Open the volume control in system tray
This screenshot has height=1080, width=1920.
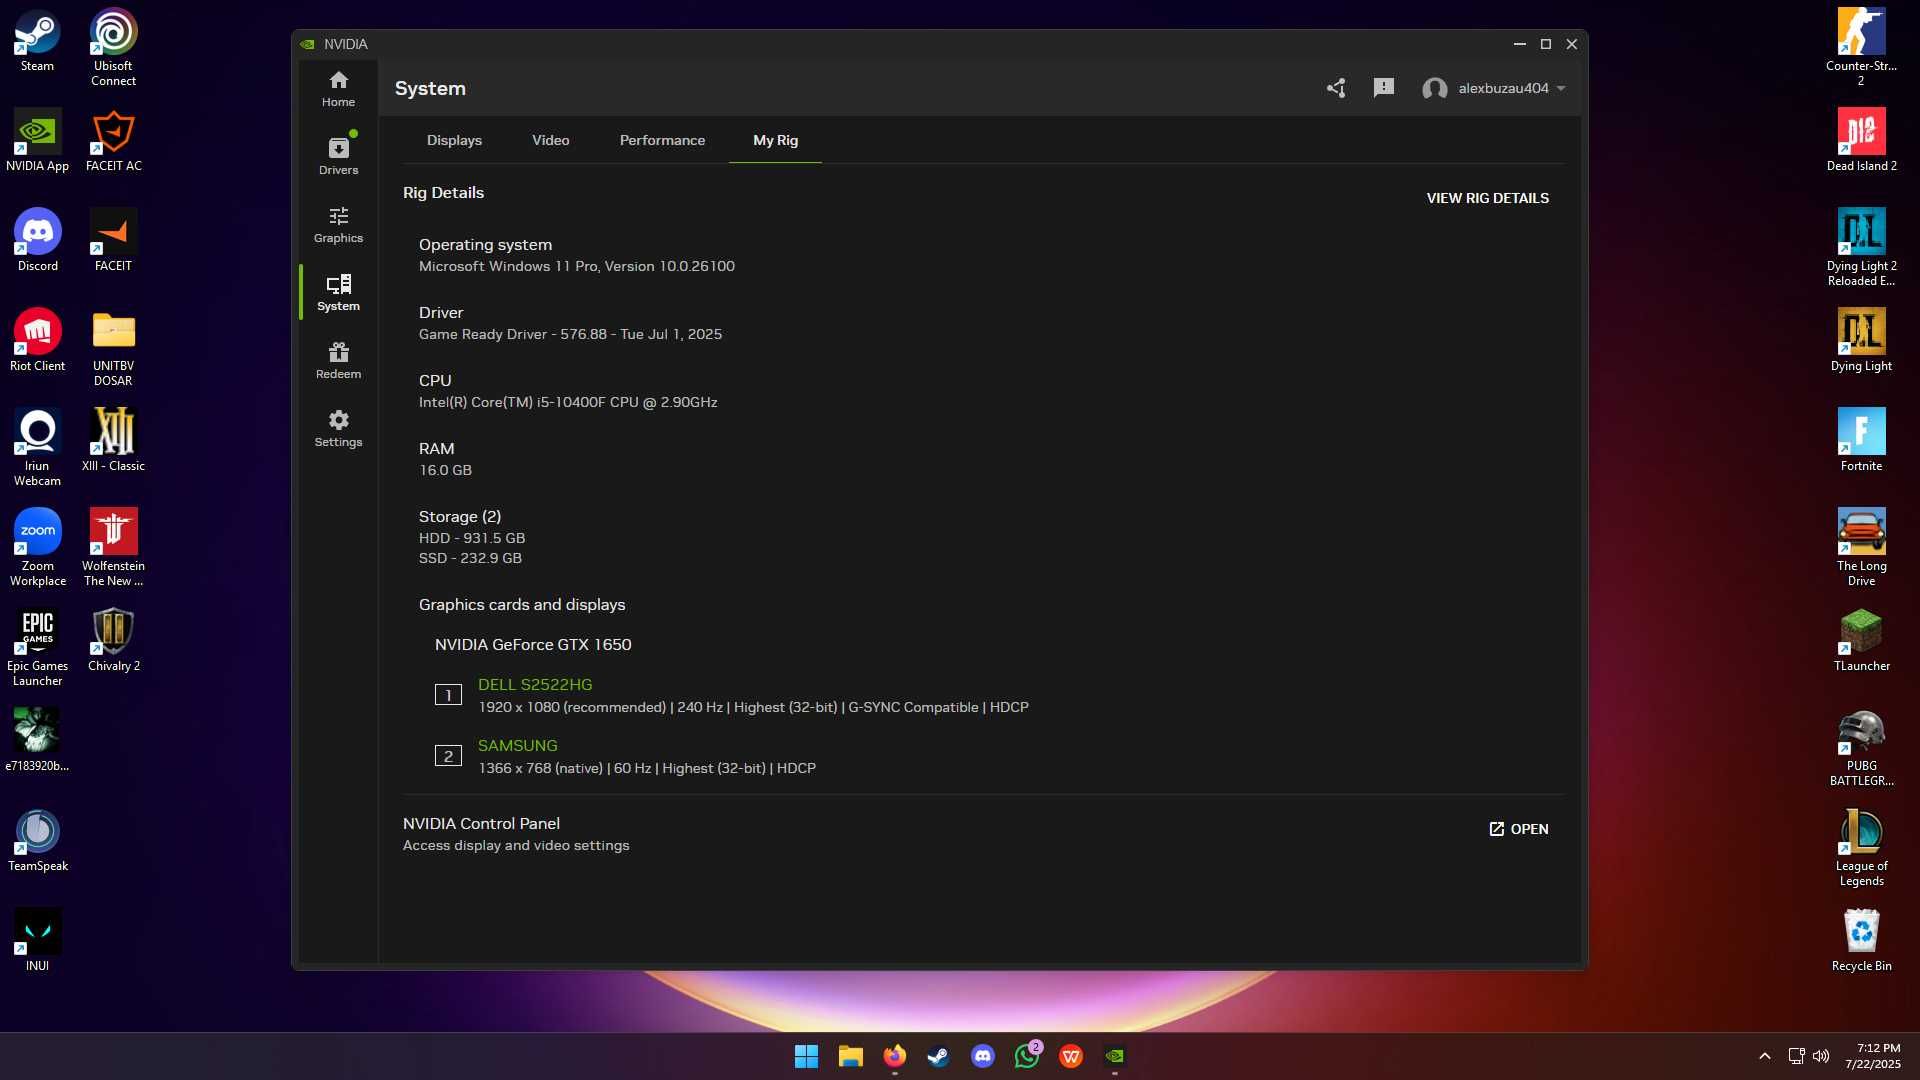(x=1821, y=1056)
